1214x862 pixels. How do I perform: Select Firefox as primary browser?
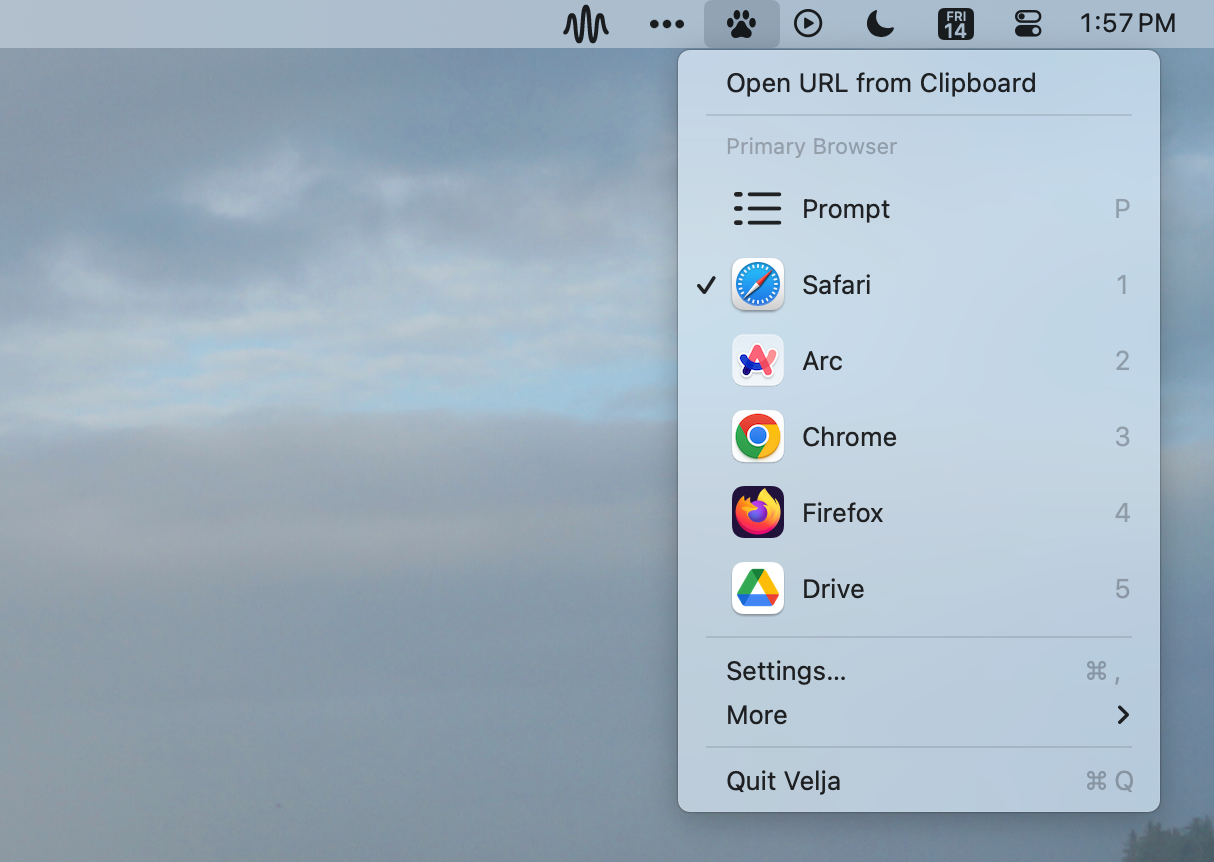click(x=919, y=513)
